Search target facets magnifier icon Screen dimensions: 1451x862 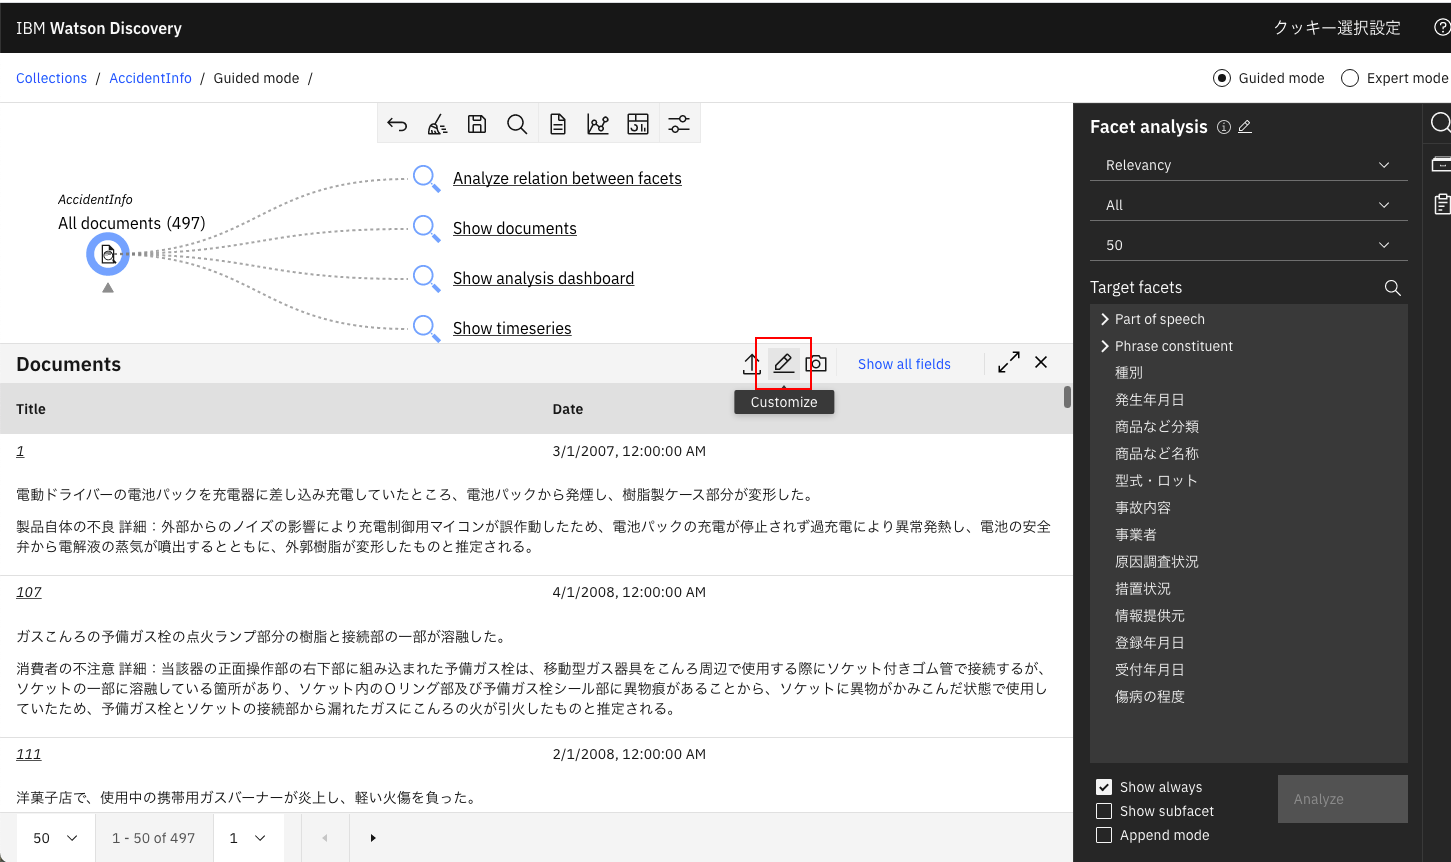point(1392,288)
